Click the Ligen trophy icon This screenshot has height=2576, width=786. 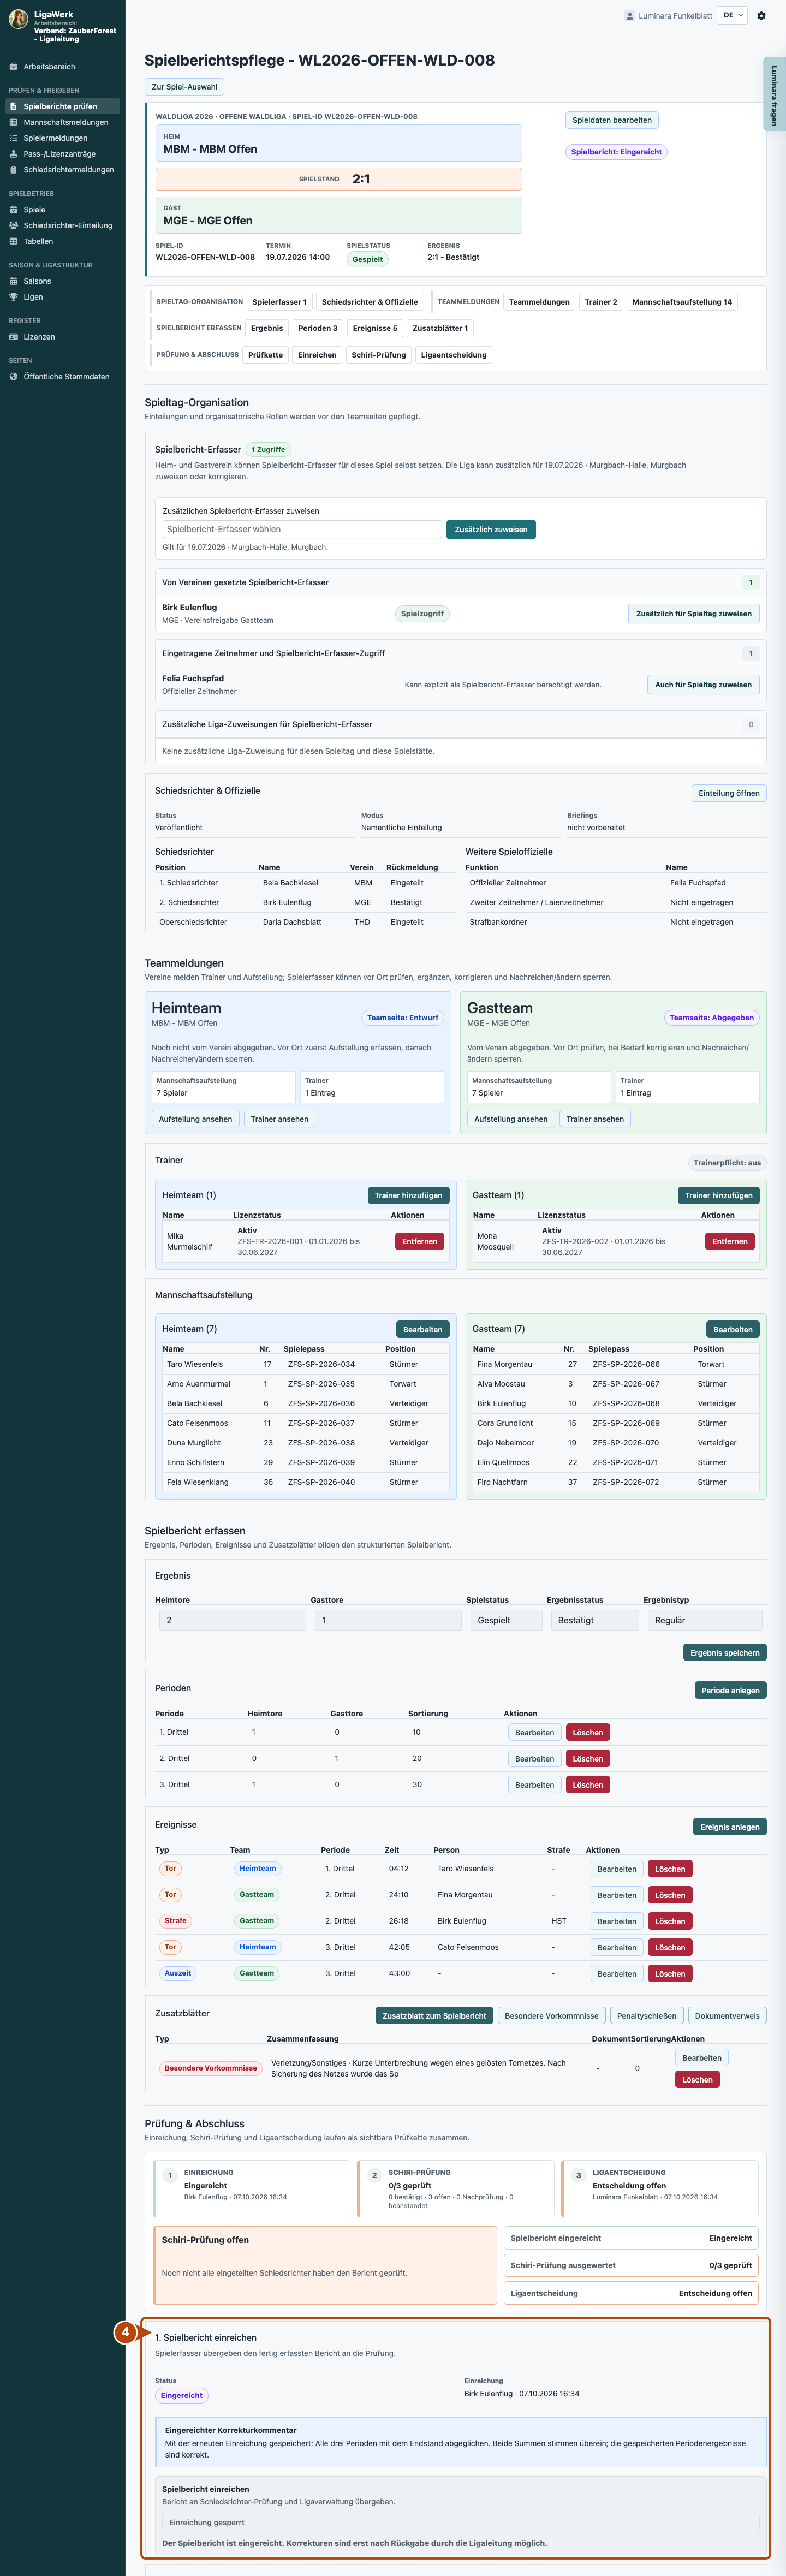(14, 297)
